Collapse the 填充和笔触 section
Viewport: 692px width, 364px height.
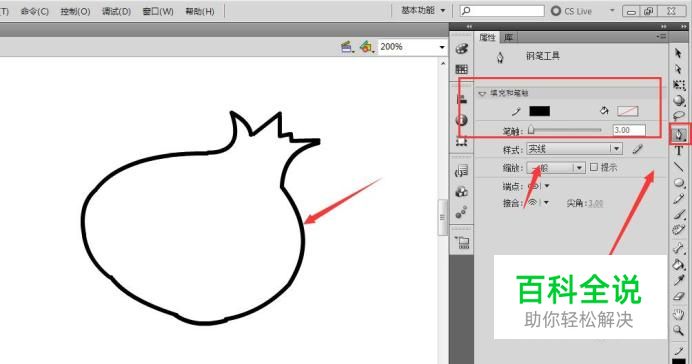click(x=482, y=94)
